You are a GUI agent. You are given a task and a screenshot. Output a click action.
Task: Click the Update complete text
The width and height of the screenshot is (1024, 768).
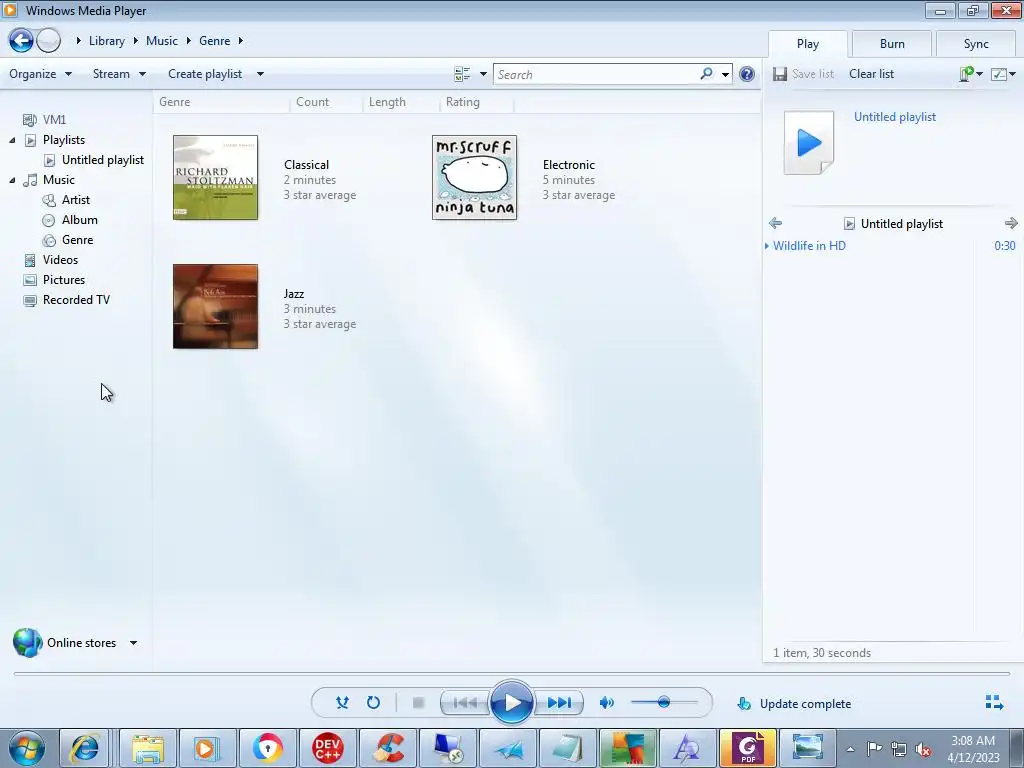point(805,704)
